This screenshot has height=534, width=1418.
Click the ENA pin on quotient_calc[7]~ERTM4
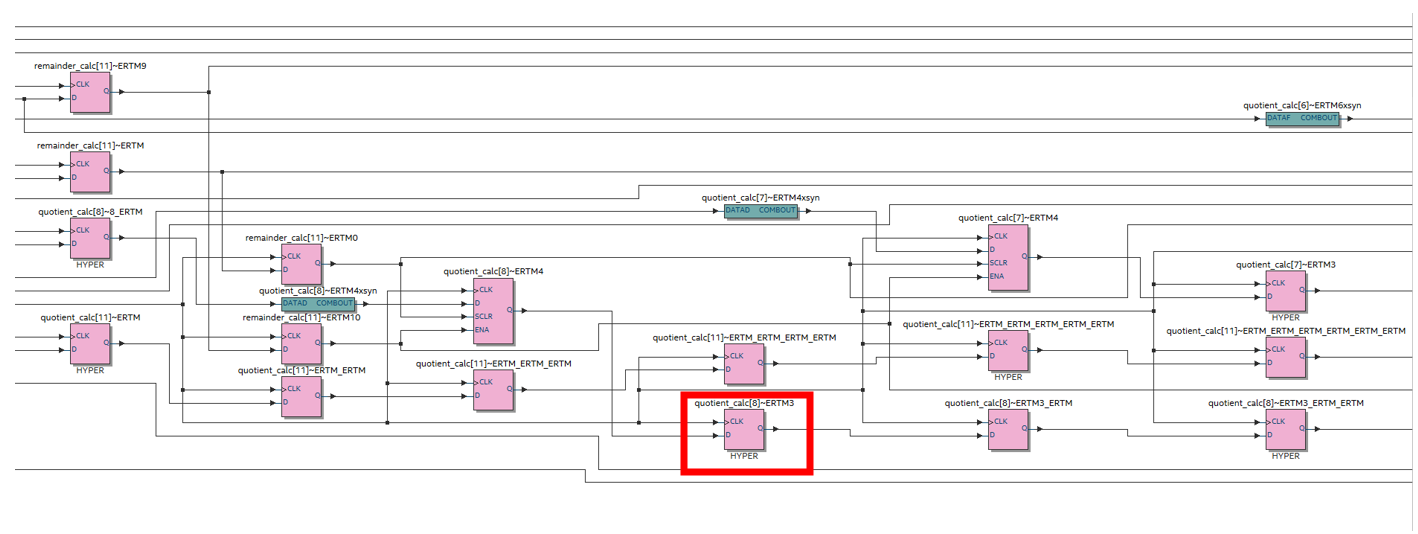996,277
